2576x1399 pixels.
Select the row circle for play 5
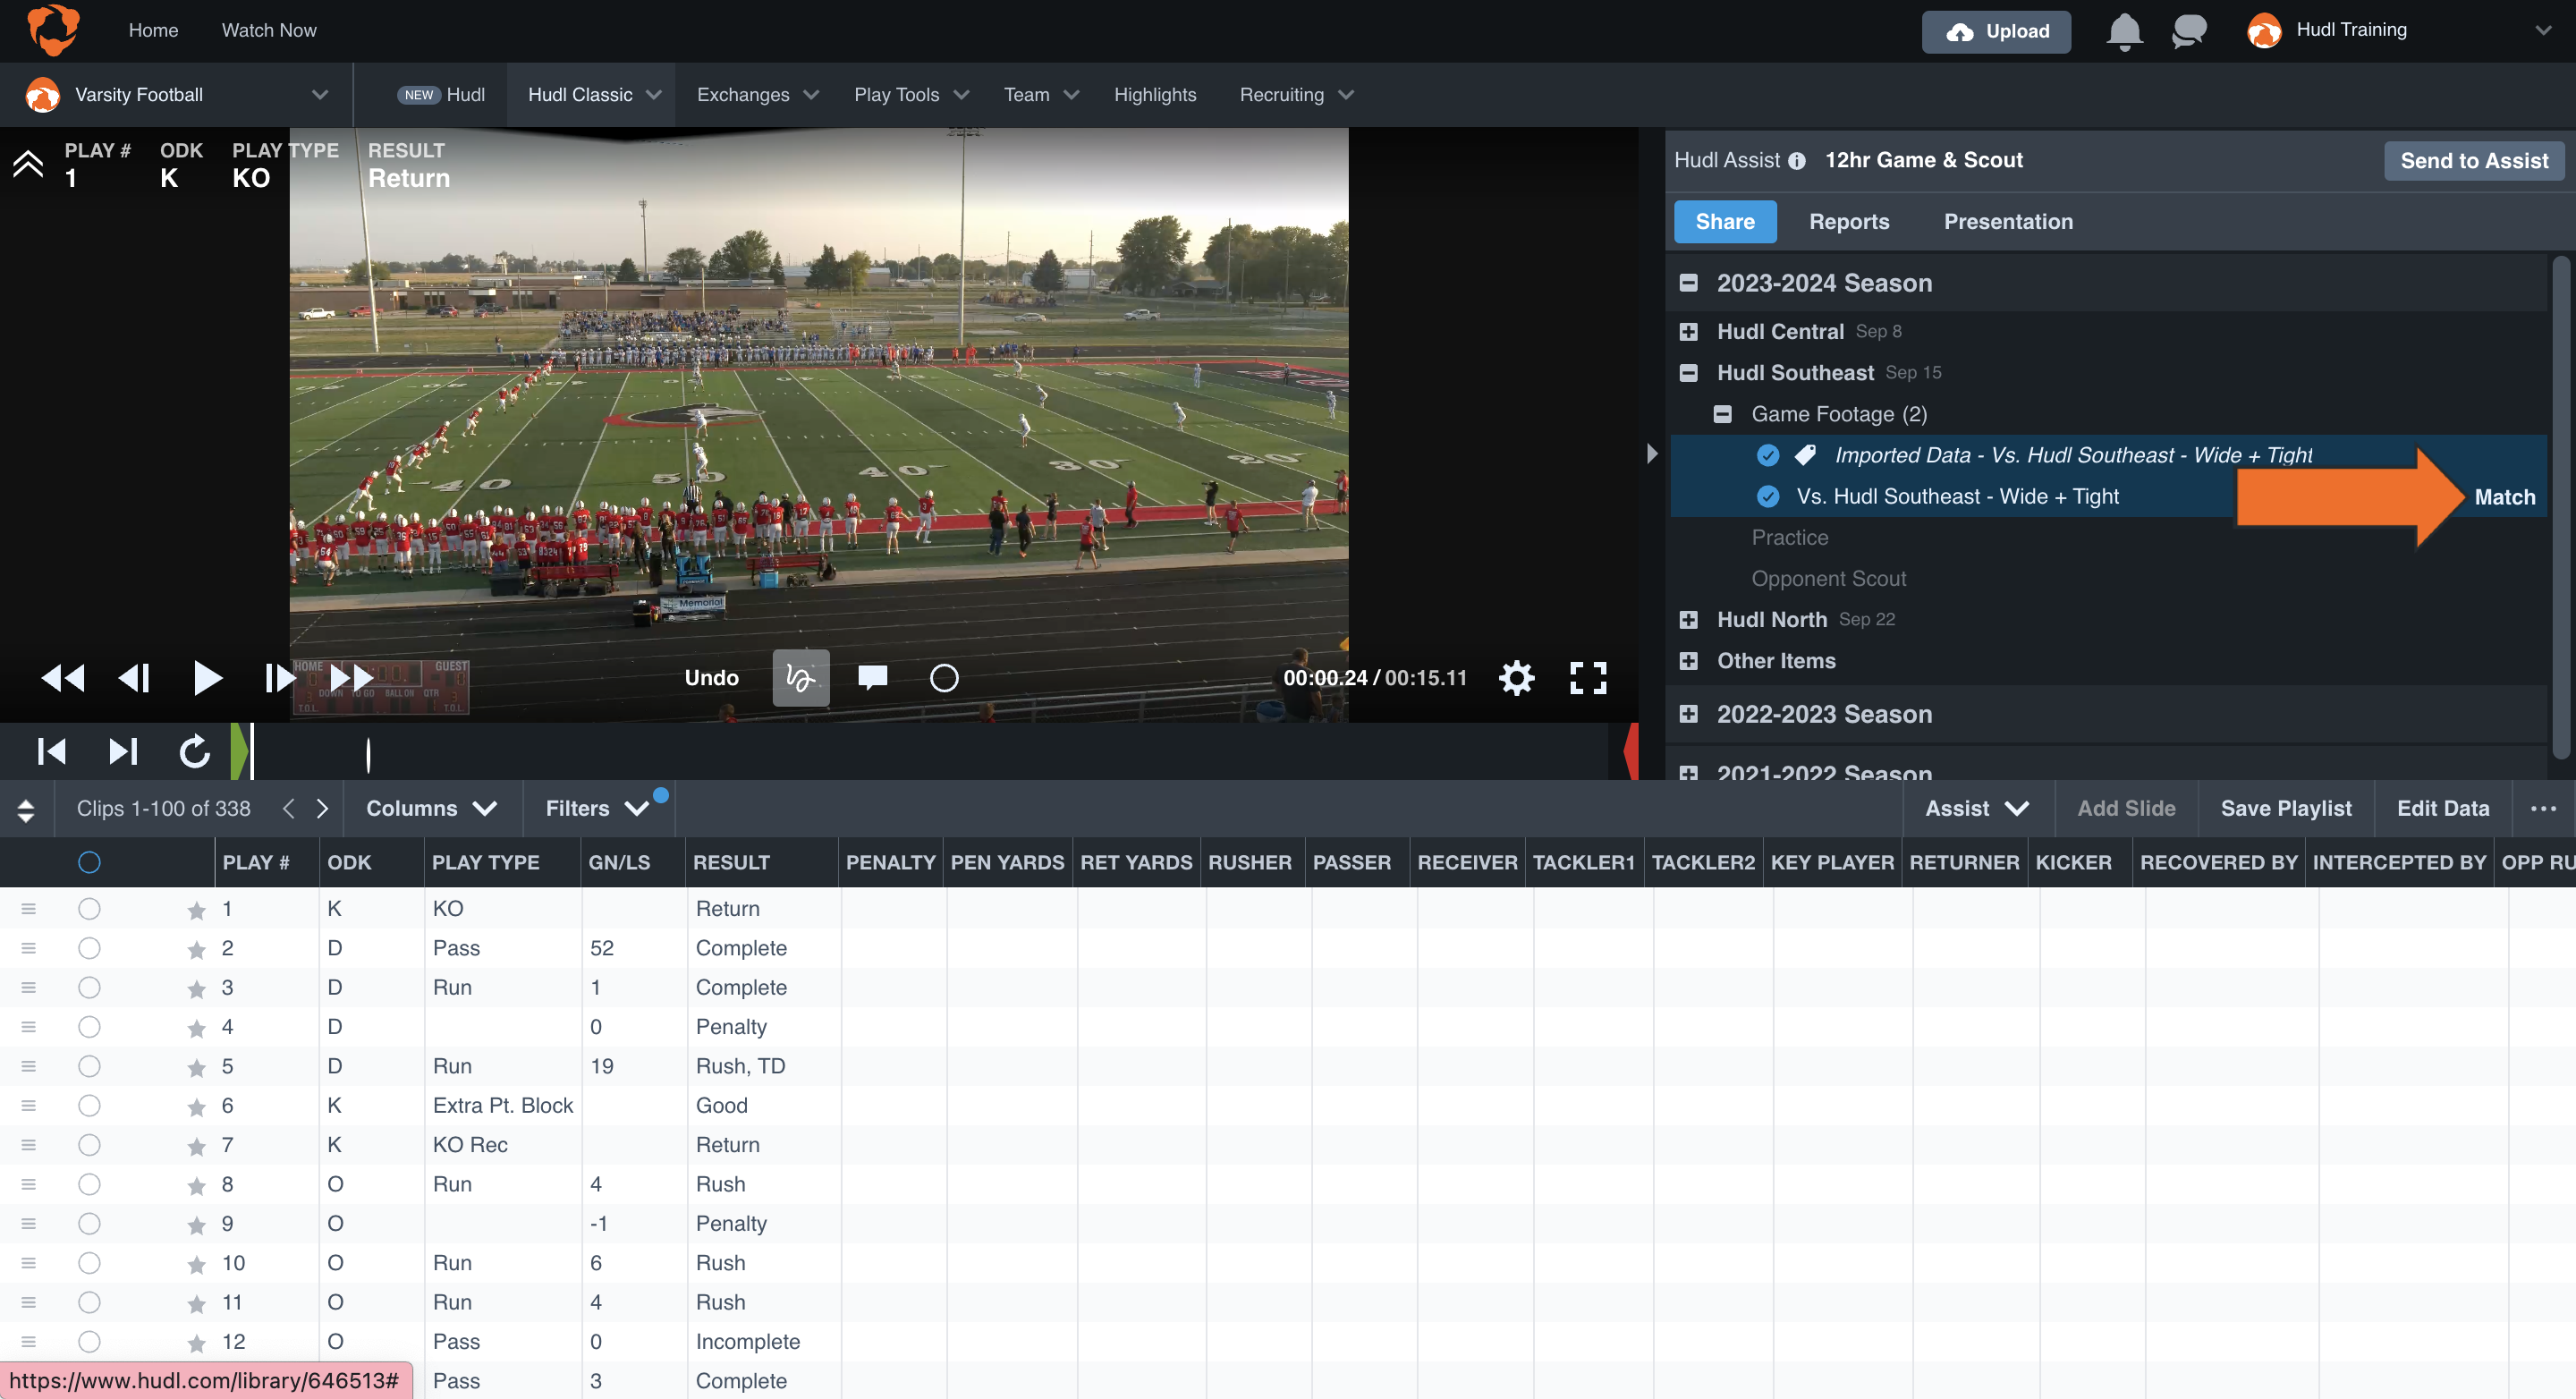[89, 1065]
